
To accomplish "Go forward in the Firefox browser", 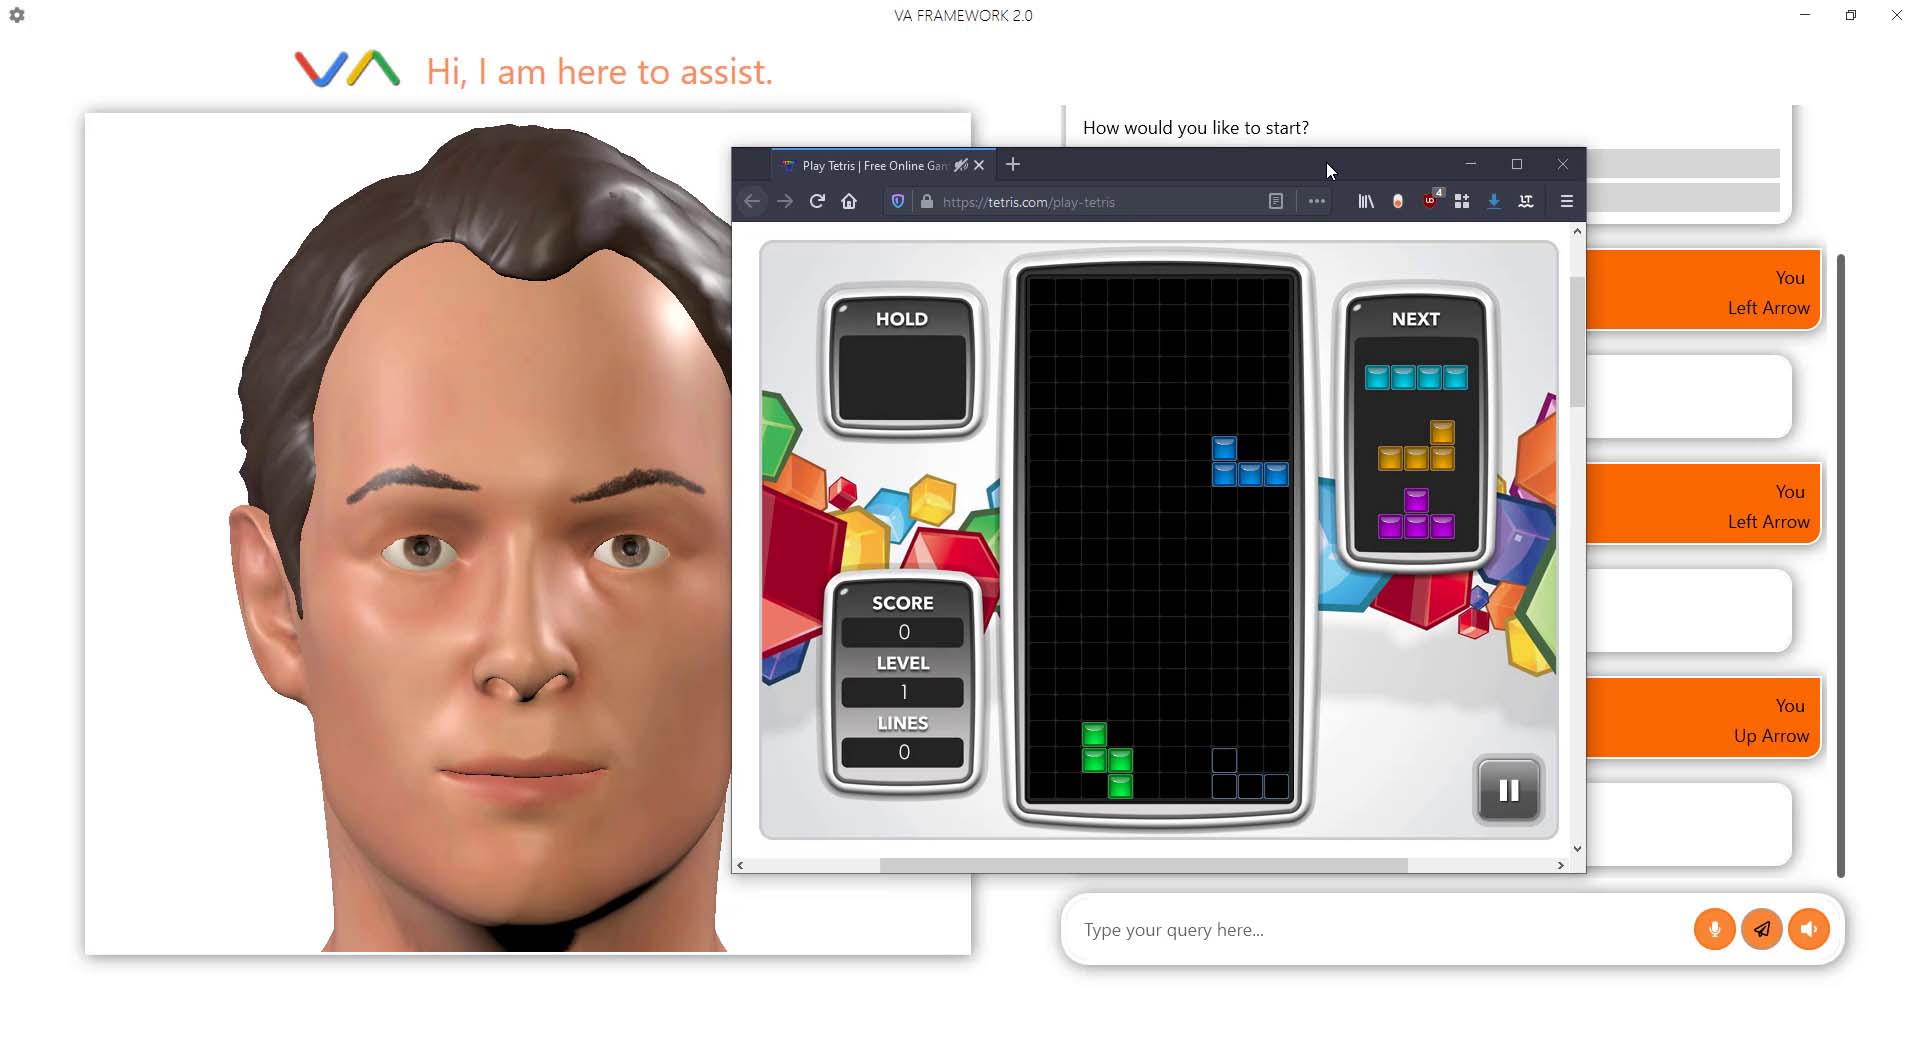I will pyautogui.click(x=785, y=201).
